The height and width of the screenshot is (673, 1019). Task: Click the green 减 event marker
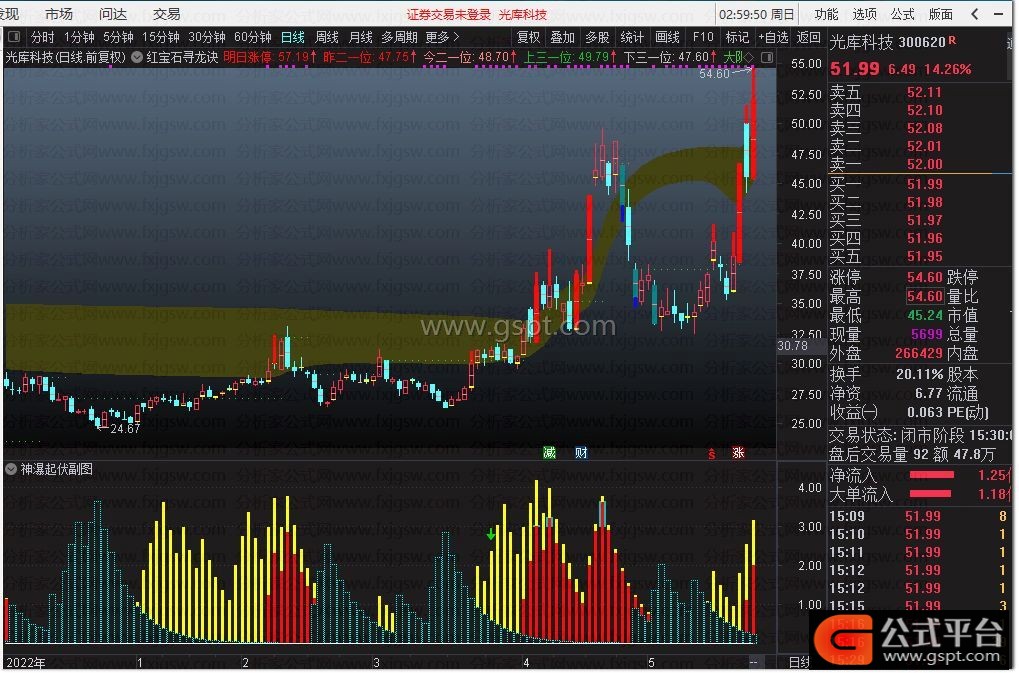click(x=550, y=453)
